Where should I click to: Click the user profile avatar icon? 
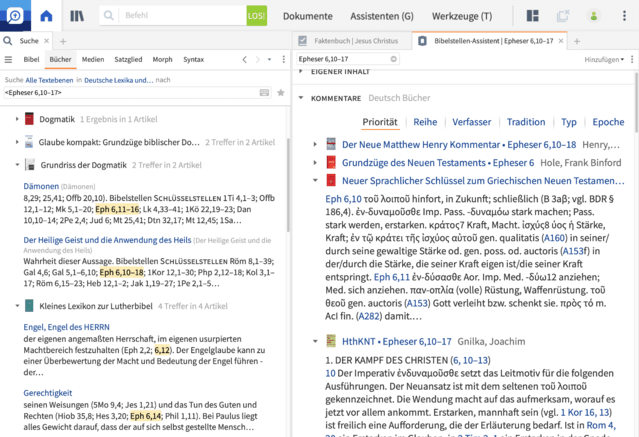coord(593,16)
